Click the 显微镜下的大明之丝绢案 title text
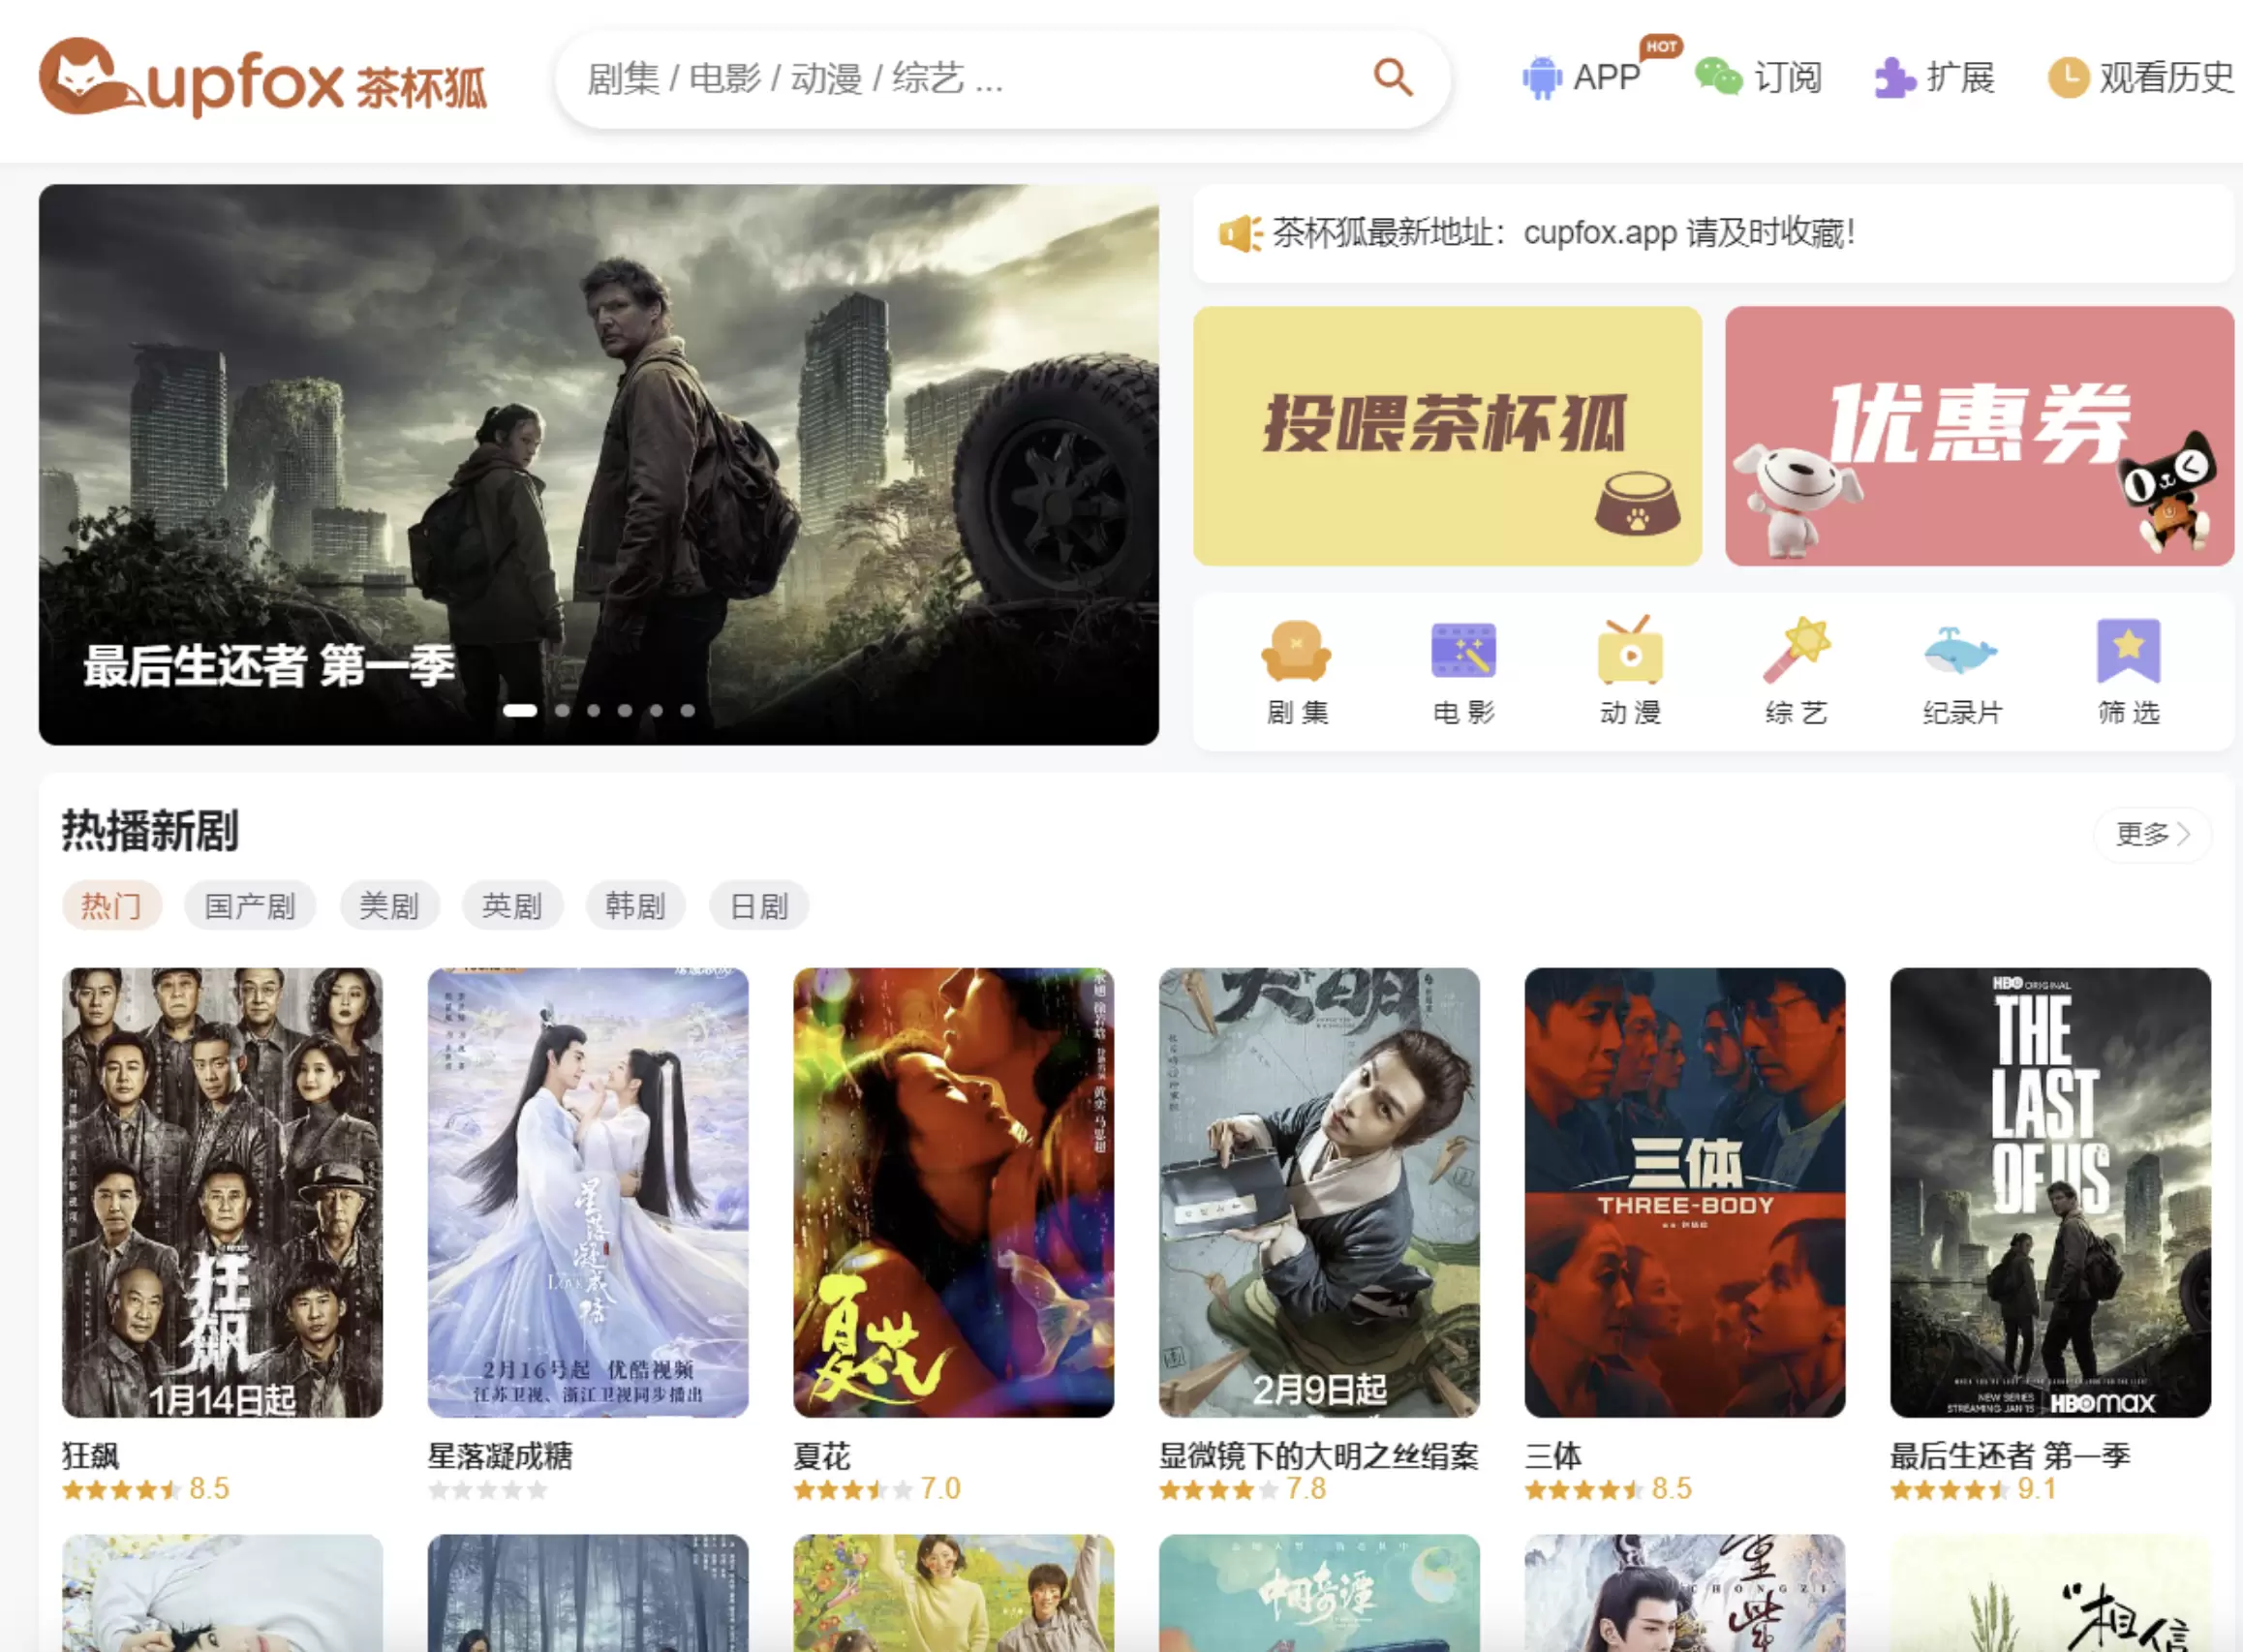This screenshot has height=1652, width=2243. [x=1318, y=1455]
